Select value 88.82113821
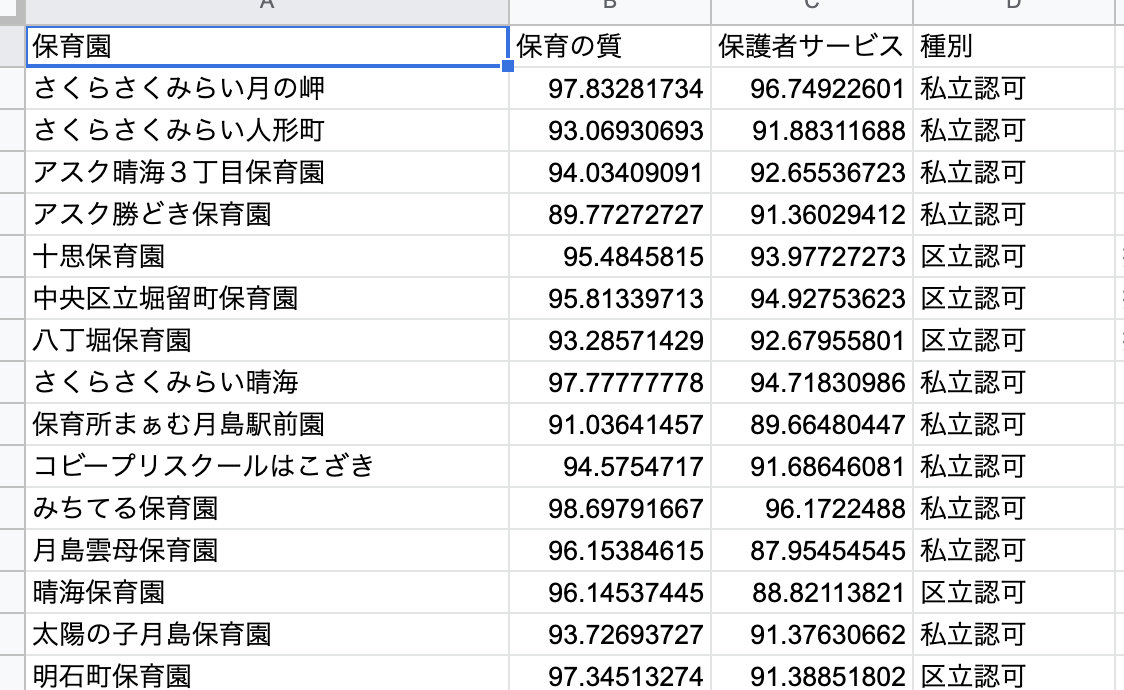 coord(811,593)
